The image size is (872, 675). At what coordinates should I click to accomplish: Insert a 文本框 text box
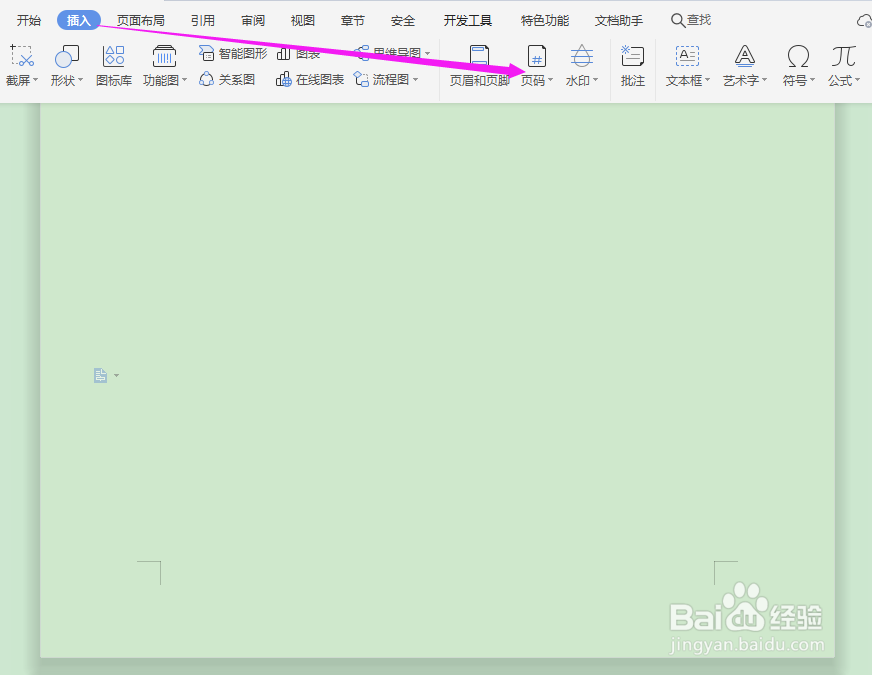coord(686,66)
